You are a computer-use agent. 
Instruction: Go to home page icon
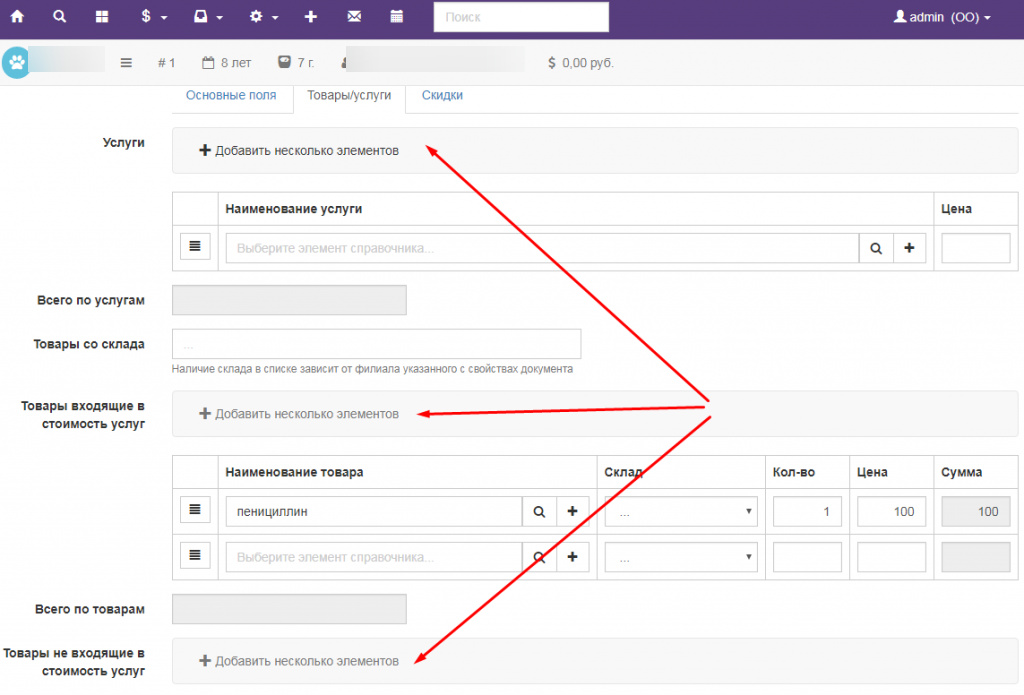tap(18, 16)
